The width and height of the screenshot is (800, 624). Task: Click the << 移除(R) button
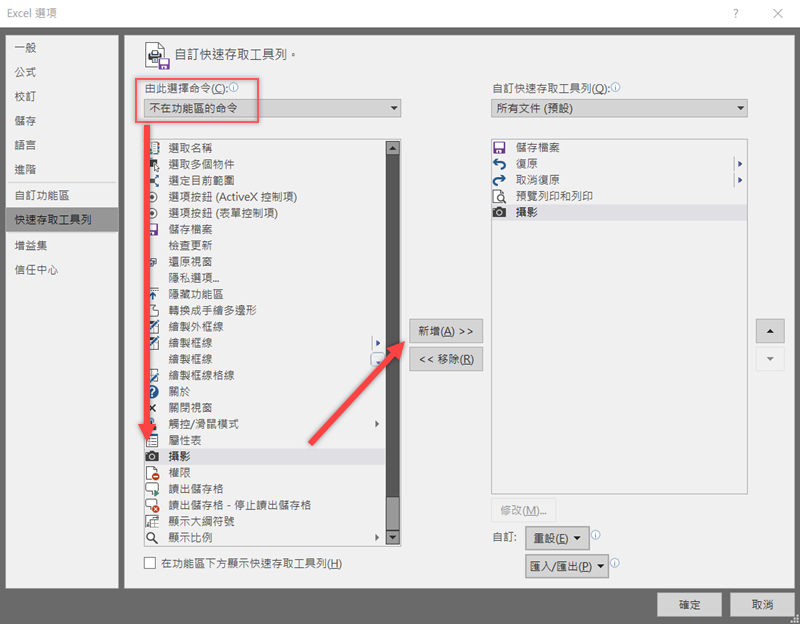pos(446,360)
